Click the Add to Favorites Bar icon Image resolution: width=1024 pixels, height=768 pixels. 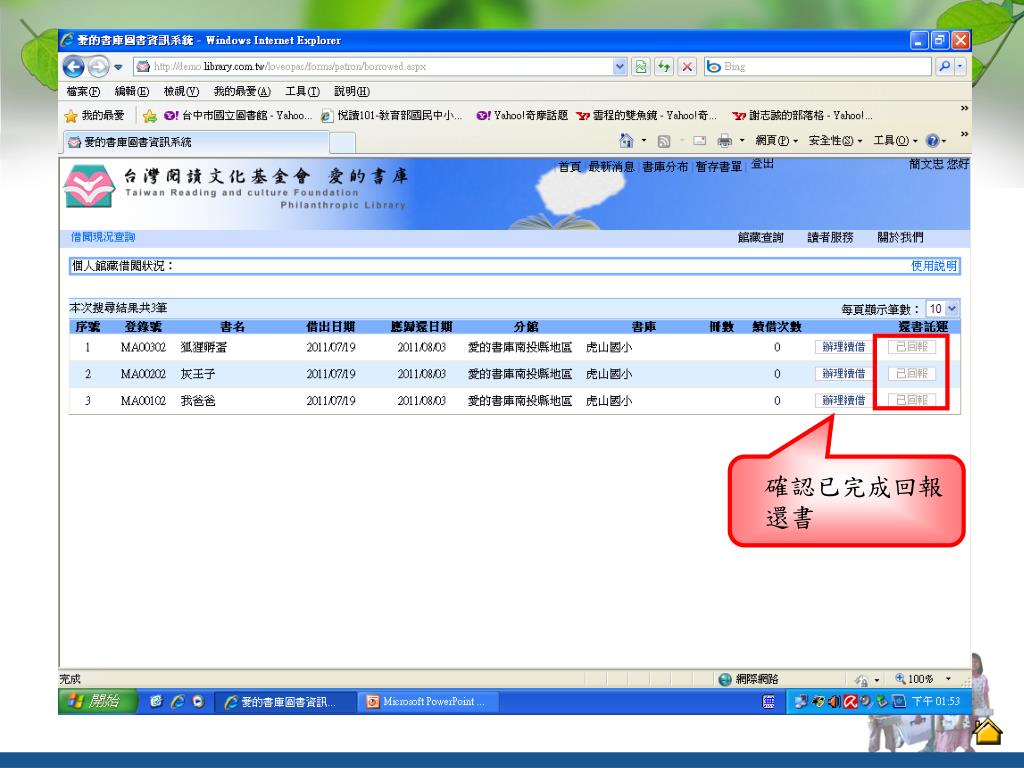point(150,116)
